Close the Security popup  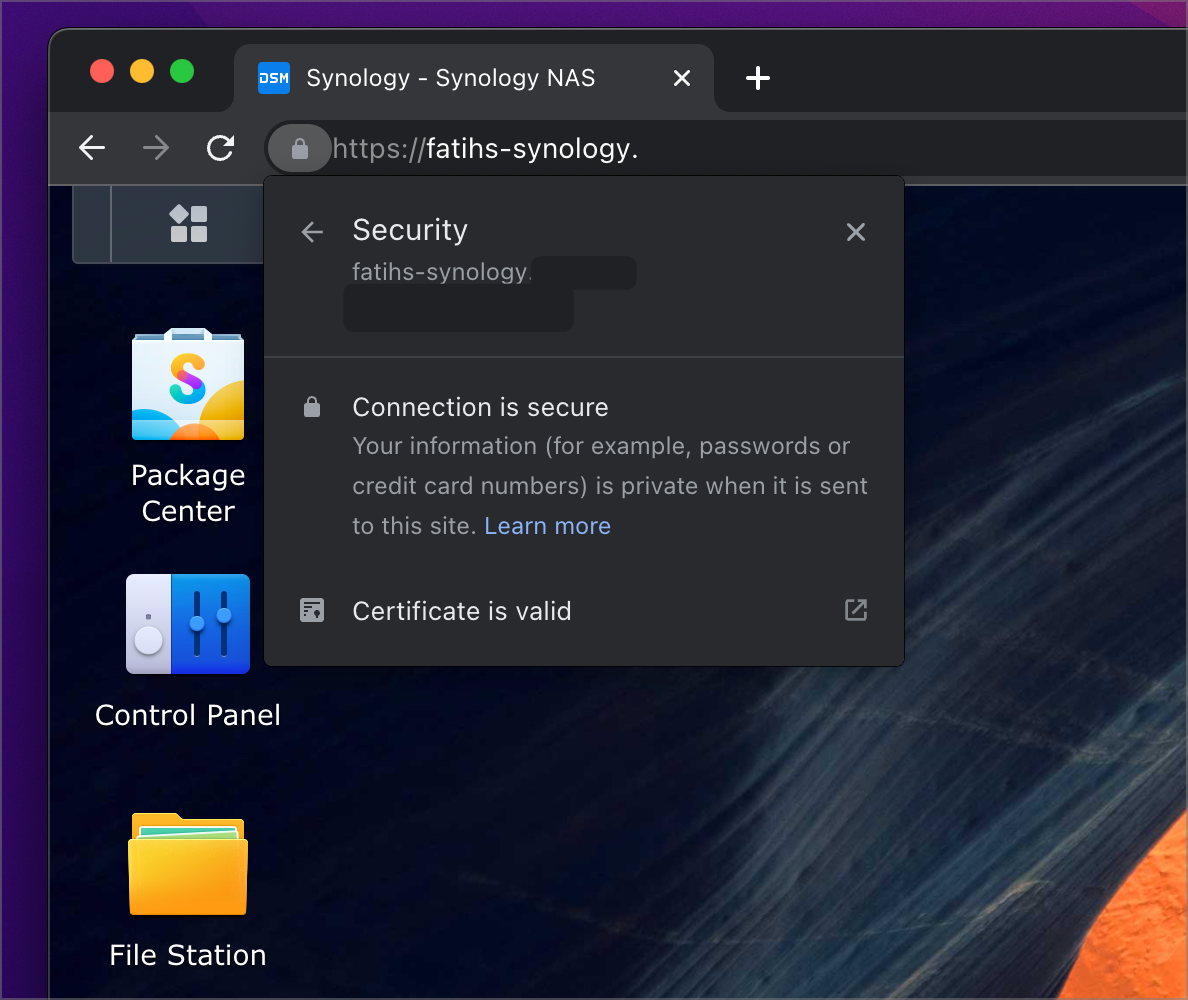click(855, 231)
